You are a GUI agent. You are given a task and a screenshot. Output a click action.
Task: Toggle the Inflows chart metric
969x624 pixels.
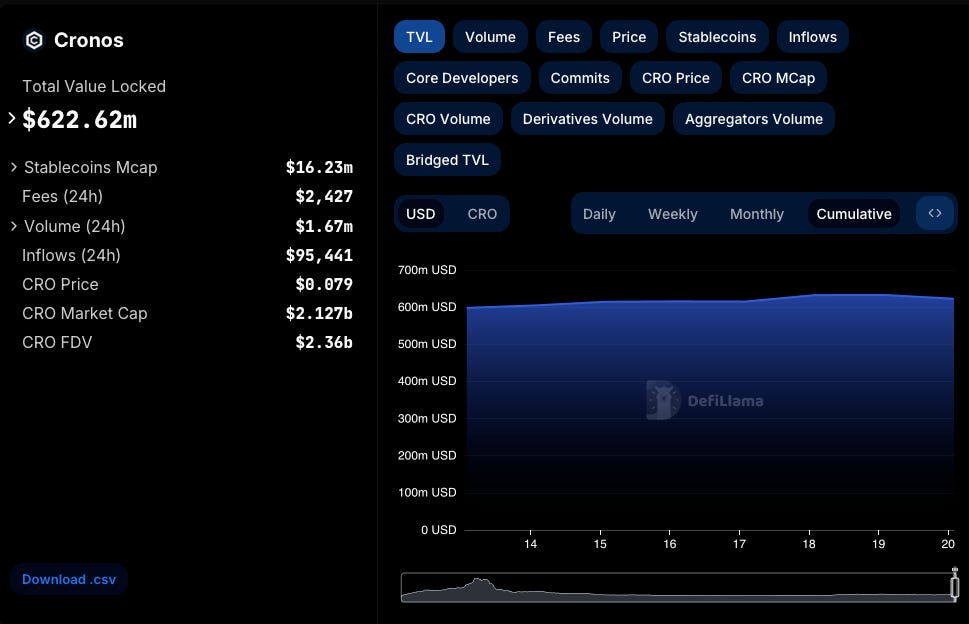pos(812,37)
